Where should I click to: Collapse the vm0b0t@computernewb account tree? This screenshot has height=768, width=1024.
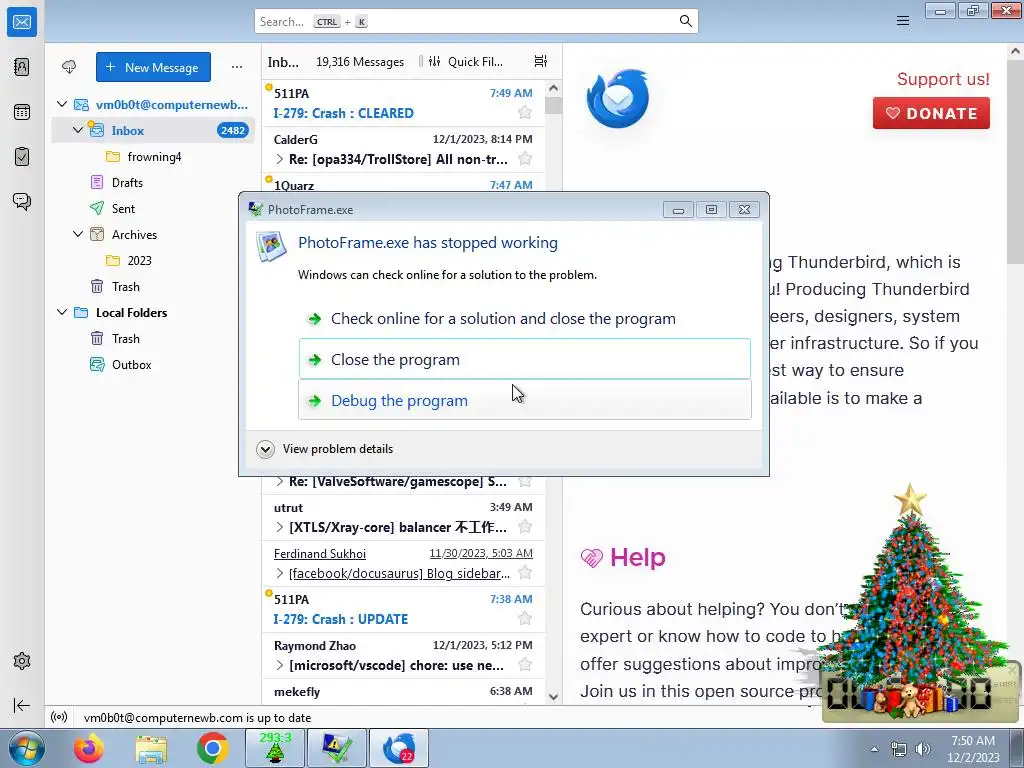[62, 104]
